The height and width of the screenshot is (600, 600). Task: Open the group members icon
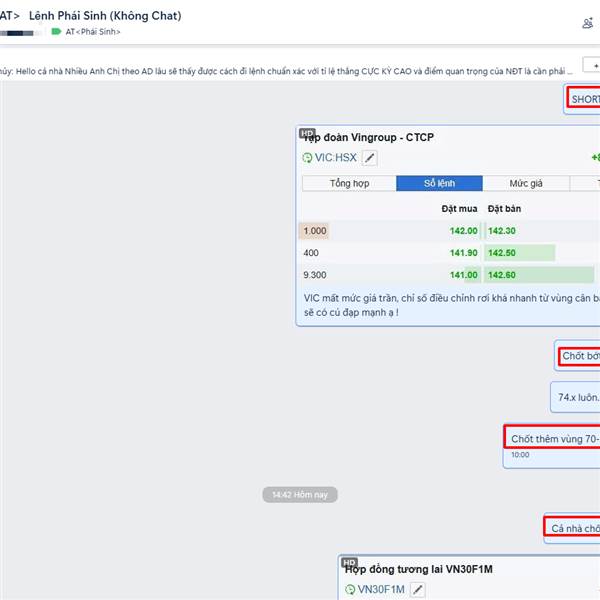[x=587, y=24]
